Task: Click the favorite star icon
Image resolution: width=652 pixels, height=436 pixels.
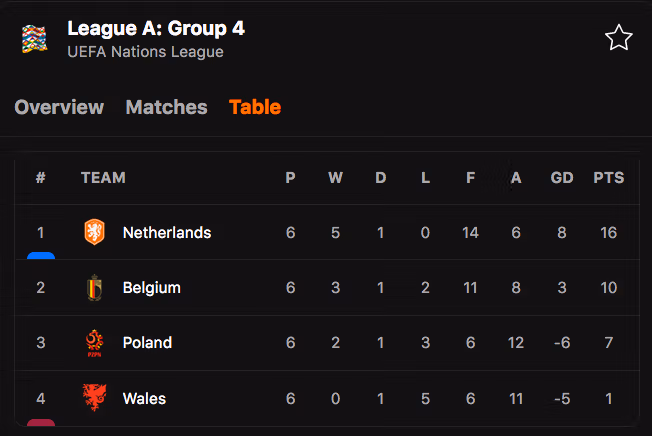Action: (x=619, y=38)
